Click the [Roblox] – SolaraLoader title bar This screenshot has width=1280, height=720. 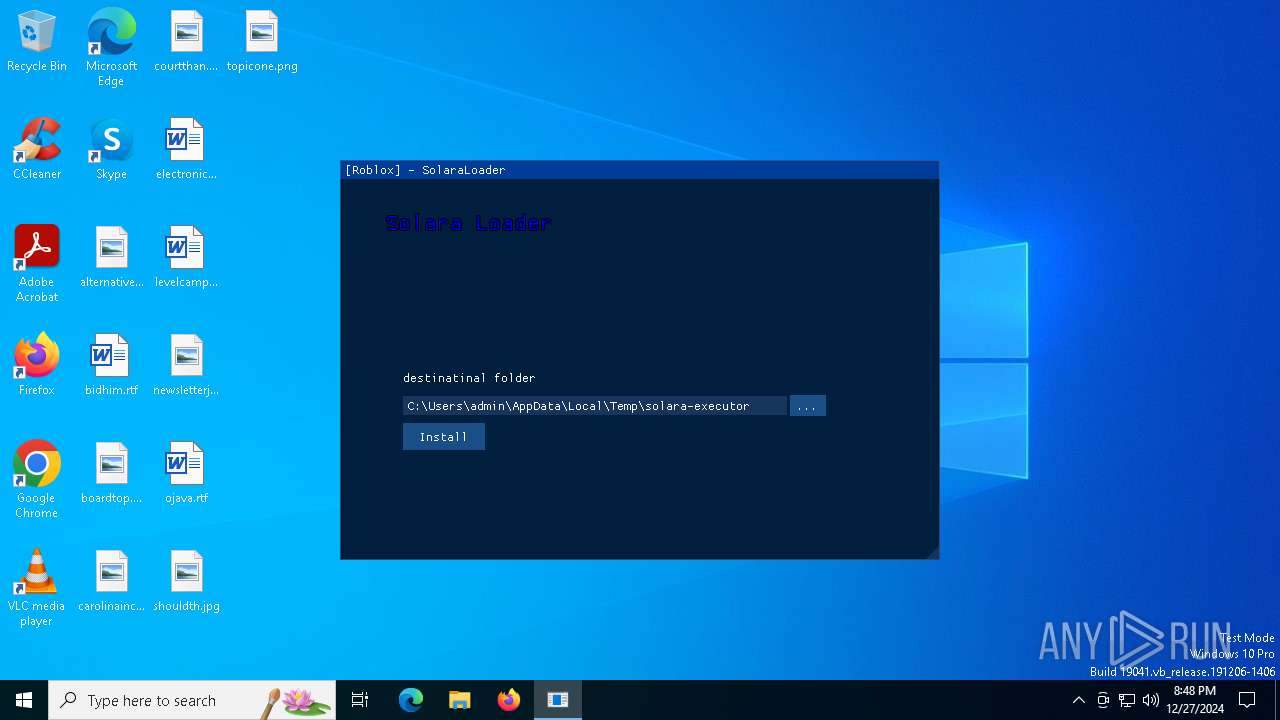(x=639, y=170)
